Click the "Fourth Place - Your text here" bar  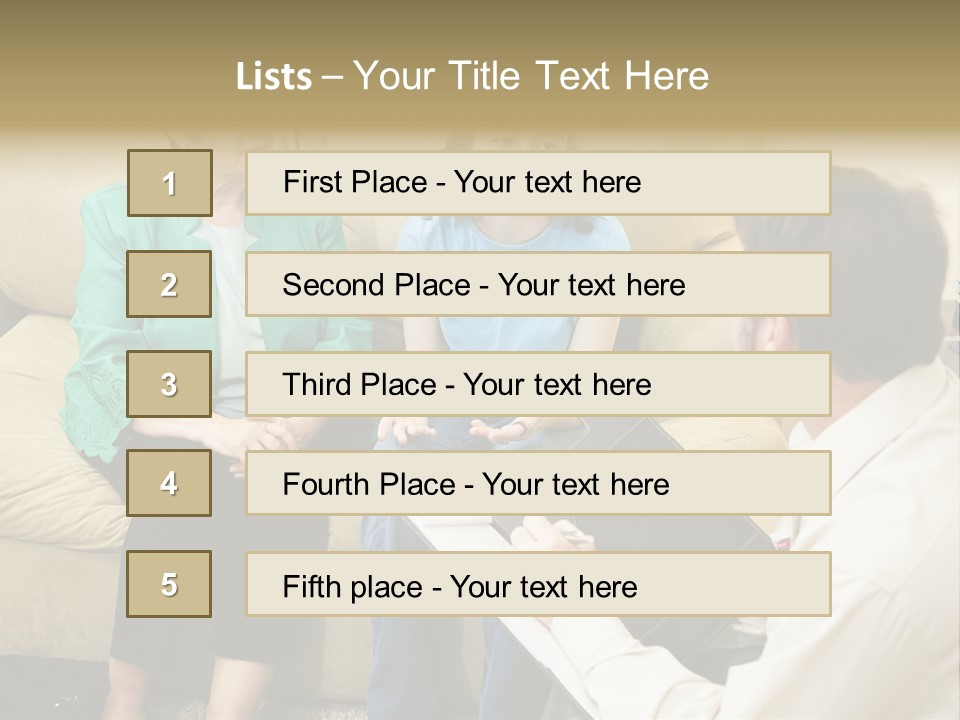(x=538, y=484)
